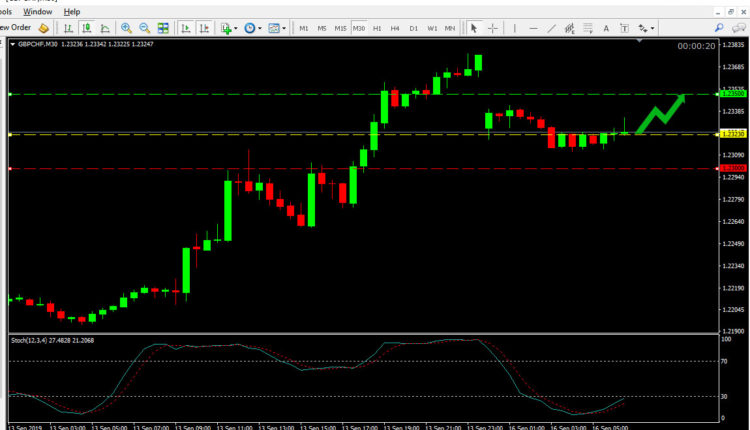Click the 00:00:20 candle timer text
The image size is (750, 430).
696,46
